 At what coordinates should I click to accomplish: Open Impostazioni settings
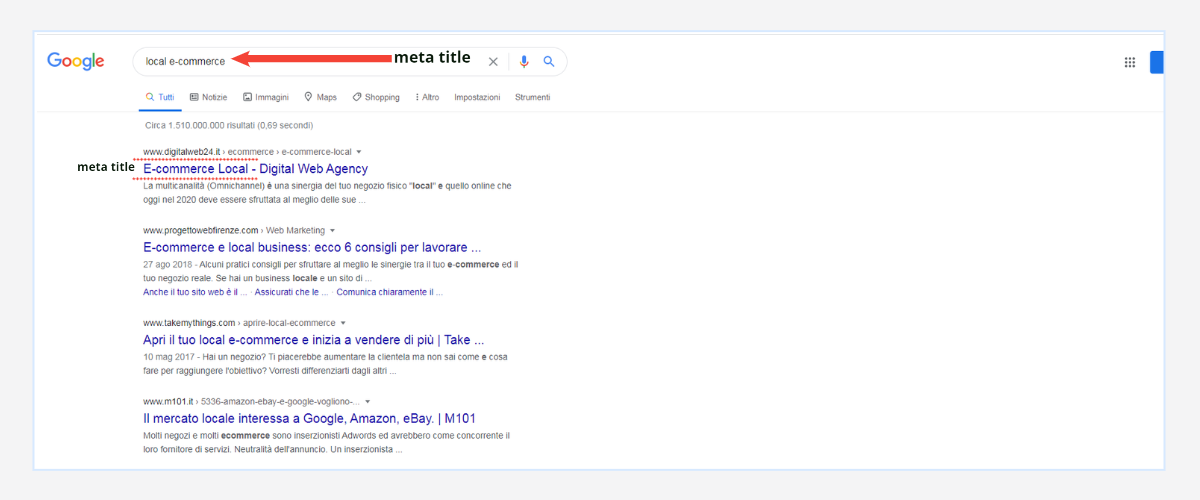coord(477,97)
